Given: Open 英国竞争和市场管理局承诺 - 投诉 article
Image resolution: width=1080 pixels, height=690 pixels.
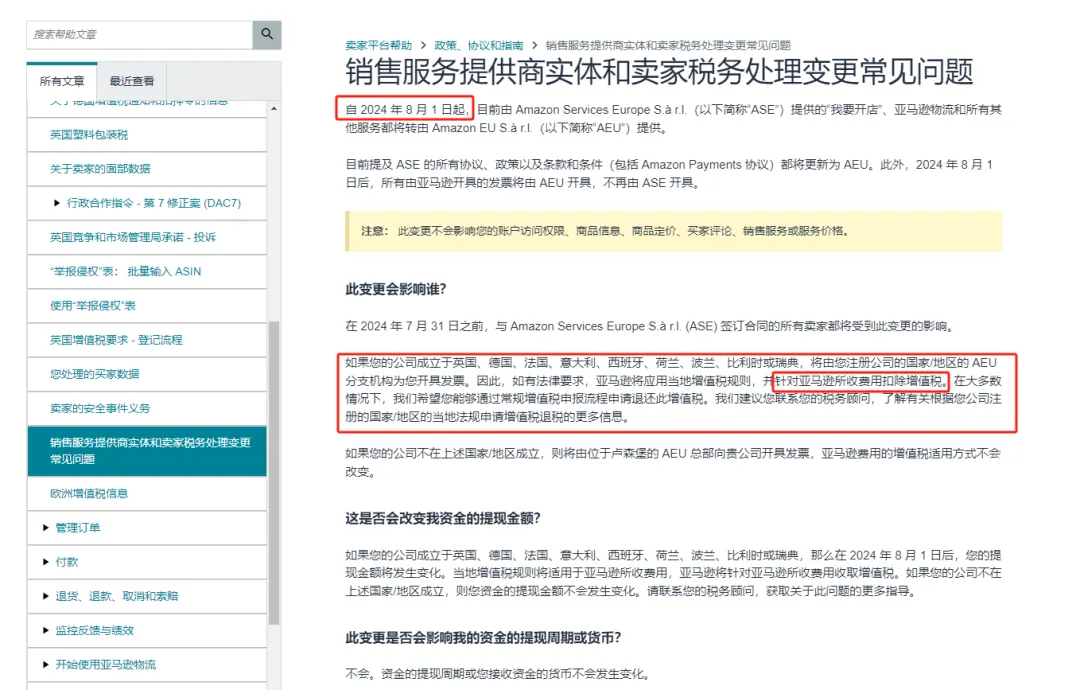Looking at the screenshot, I should [x=132, y=238].
